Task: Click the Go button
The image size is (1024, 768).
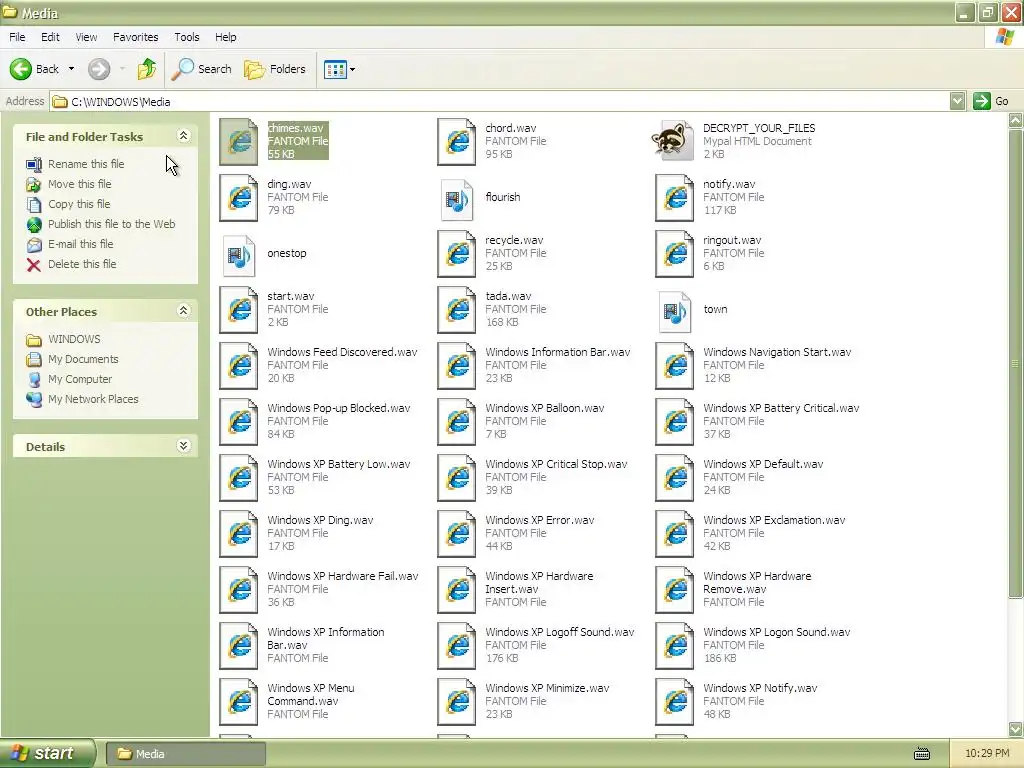Action: coord(992,101)
